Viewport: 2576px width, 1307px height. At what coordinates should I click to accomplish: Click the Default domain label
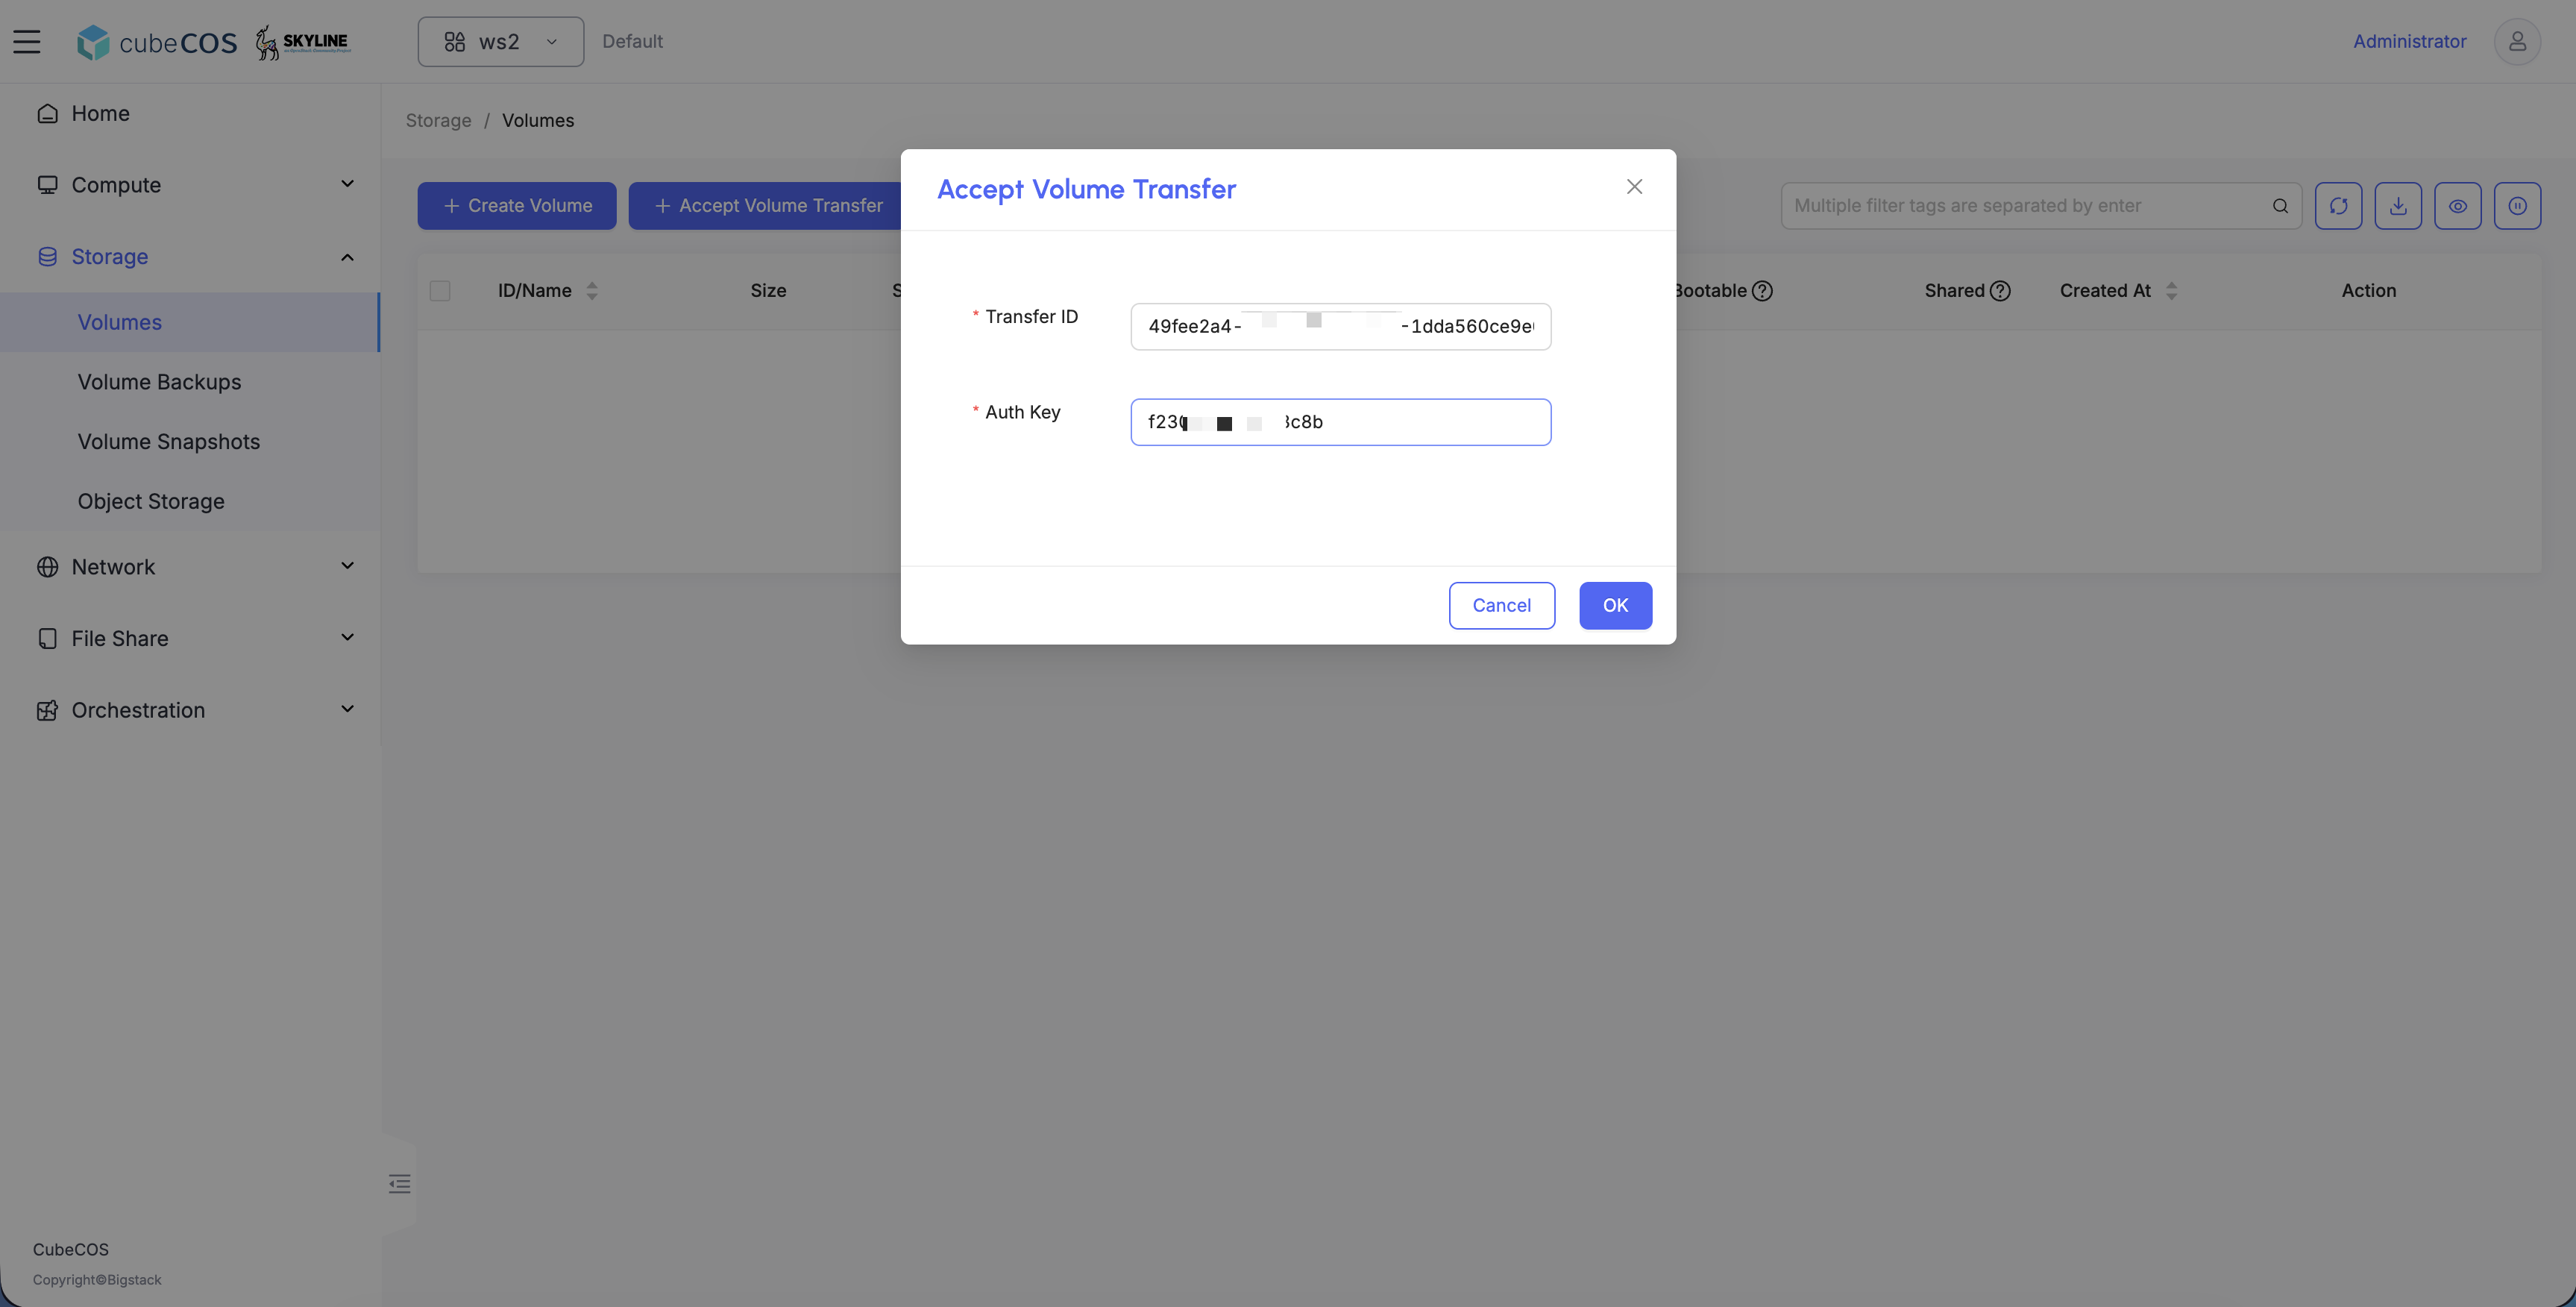click(x=632, y=41)
